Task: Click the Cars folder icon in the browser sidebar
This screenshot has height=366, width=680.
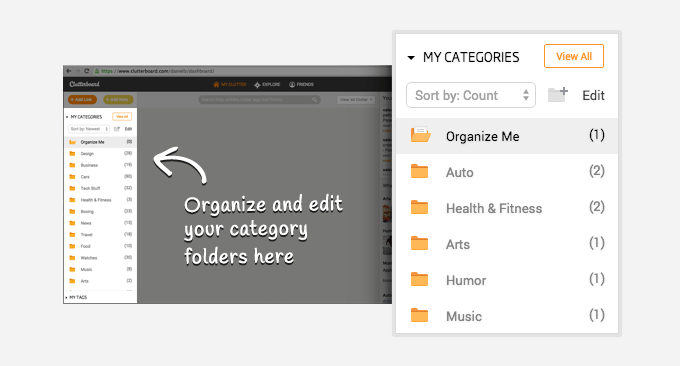Action: 72,176
